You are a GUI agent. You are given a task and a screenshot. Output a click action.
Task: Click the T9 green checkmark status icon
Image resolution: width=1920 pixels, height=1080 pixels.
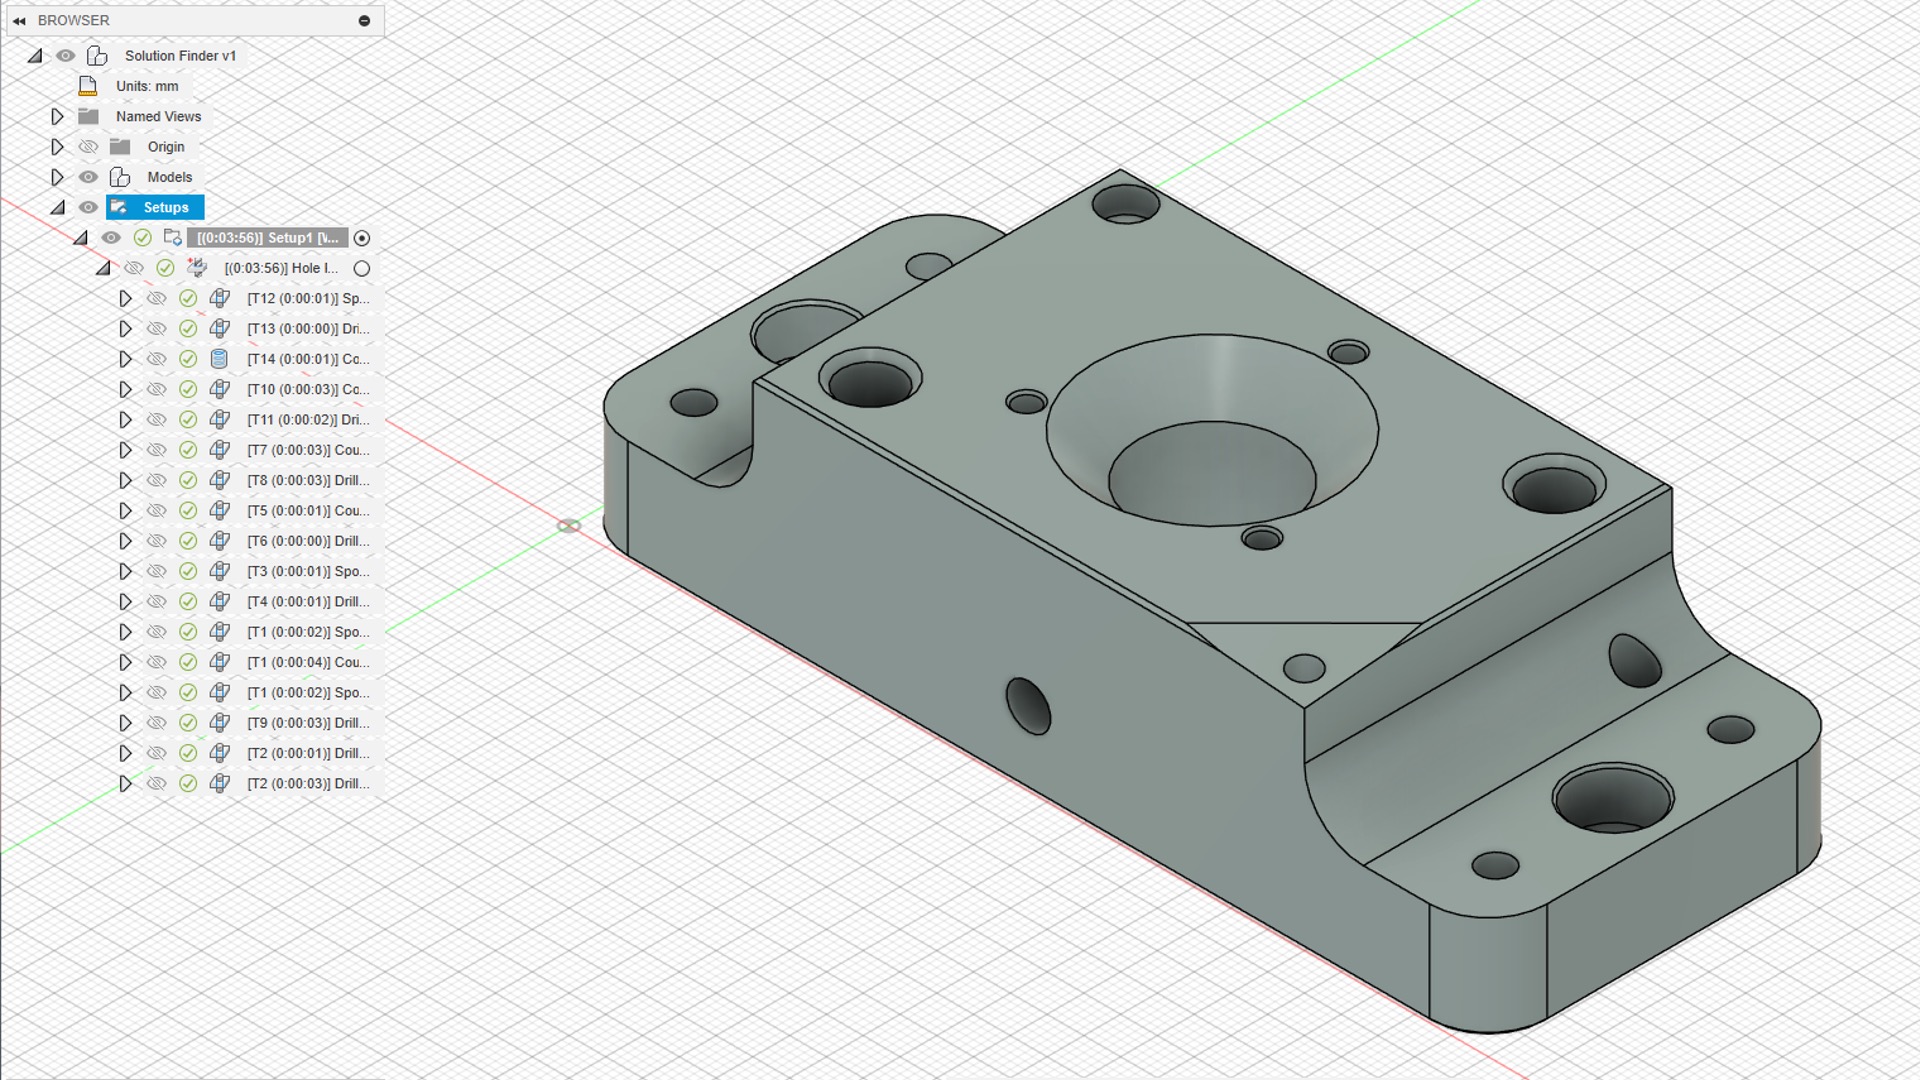click(188, 723)
